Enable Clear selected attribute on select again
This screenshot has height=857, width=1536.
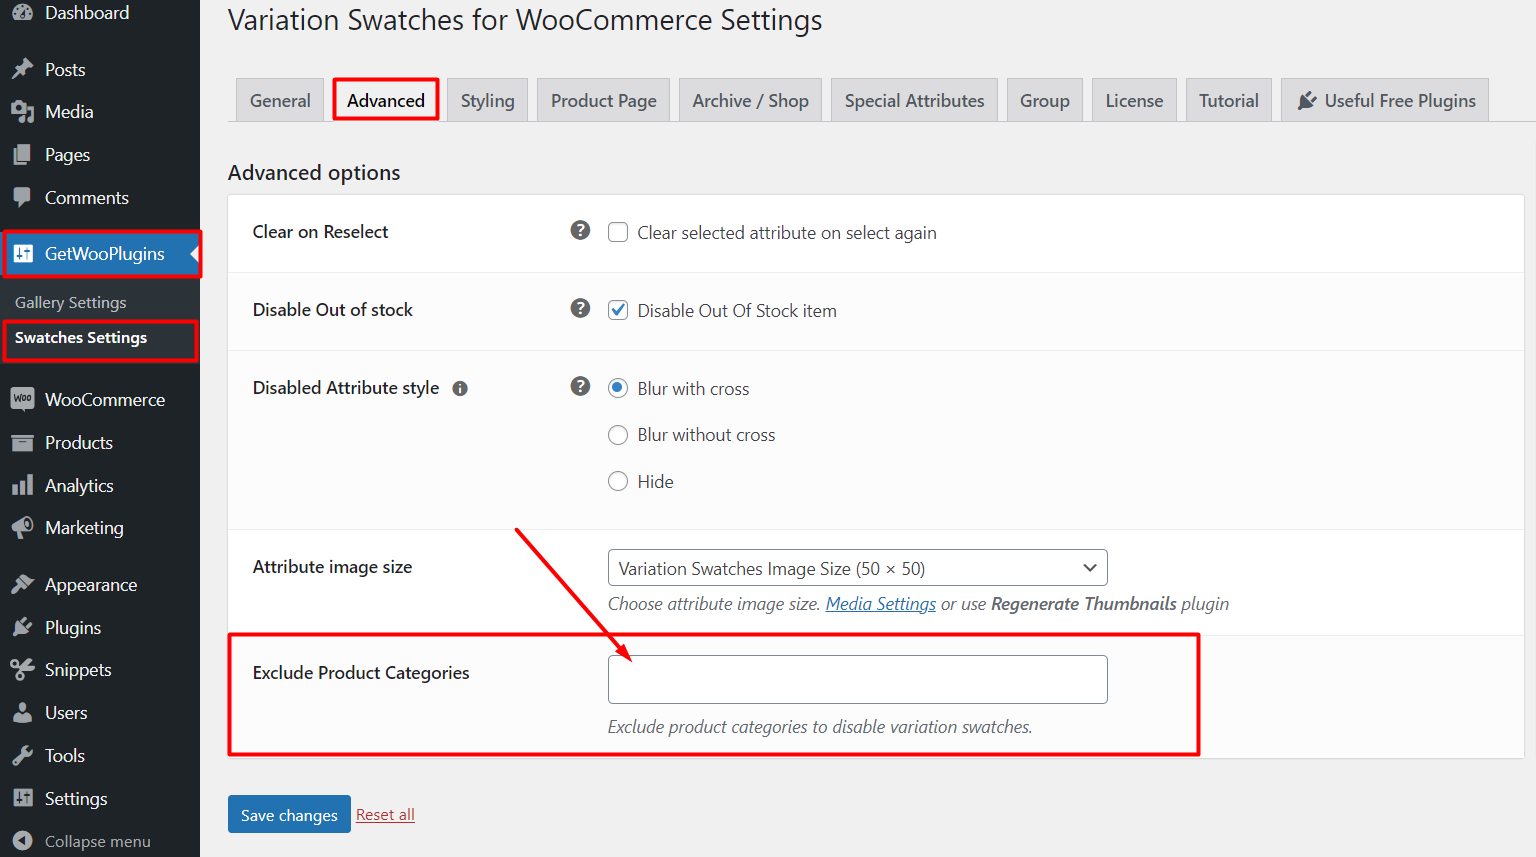[x=618, y=232]
